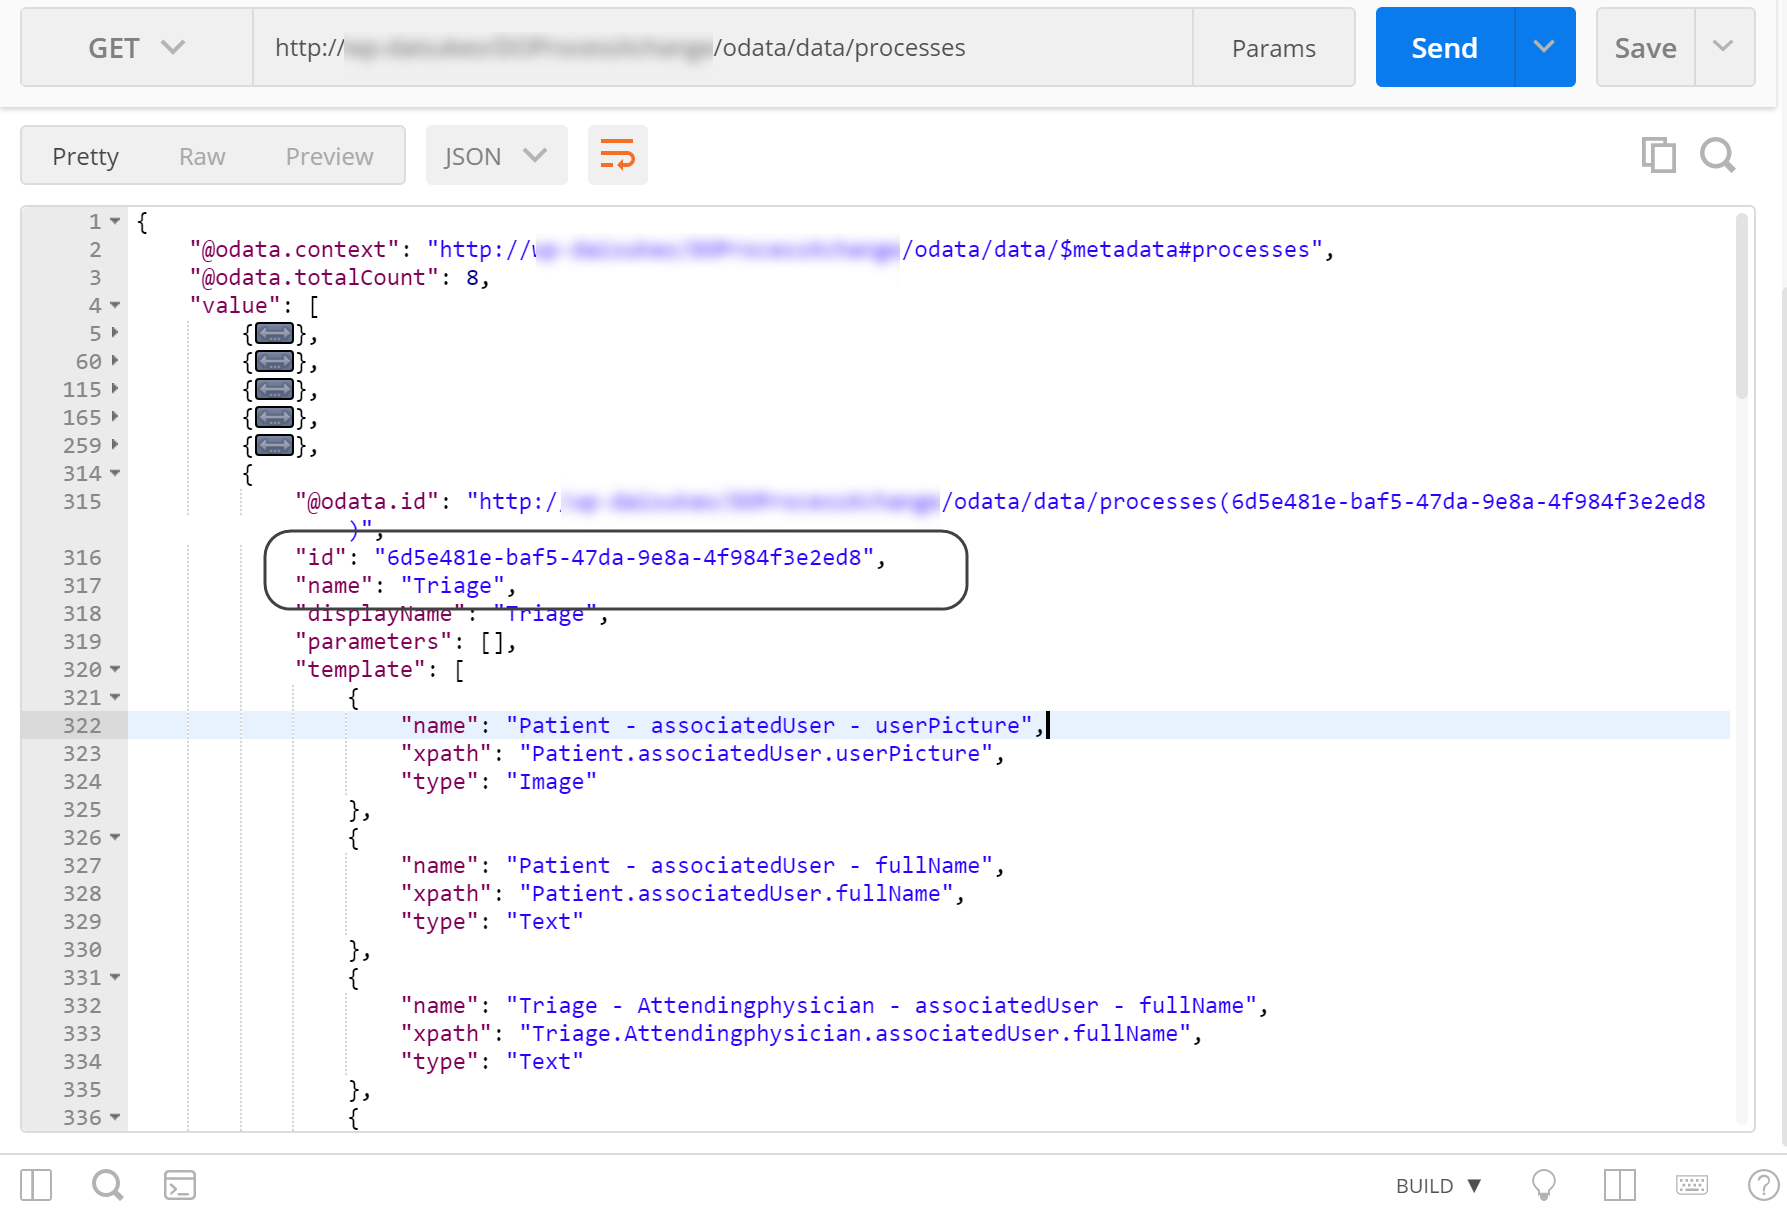Screen dimensions: 1787x1218
Task: Open the BUILD mode dropdown
Action: coord(1438,1186)
